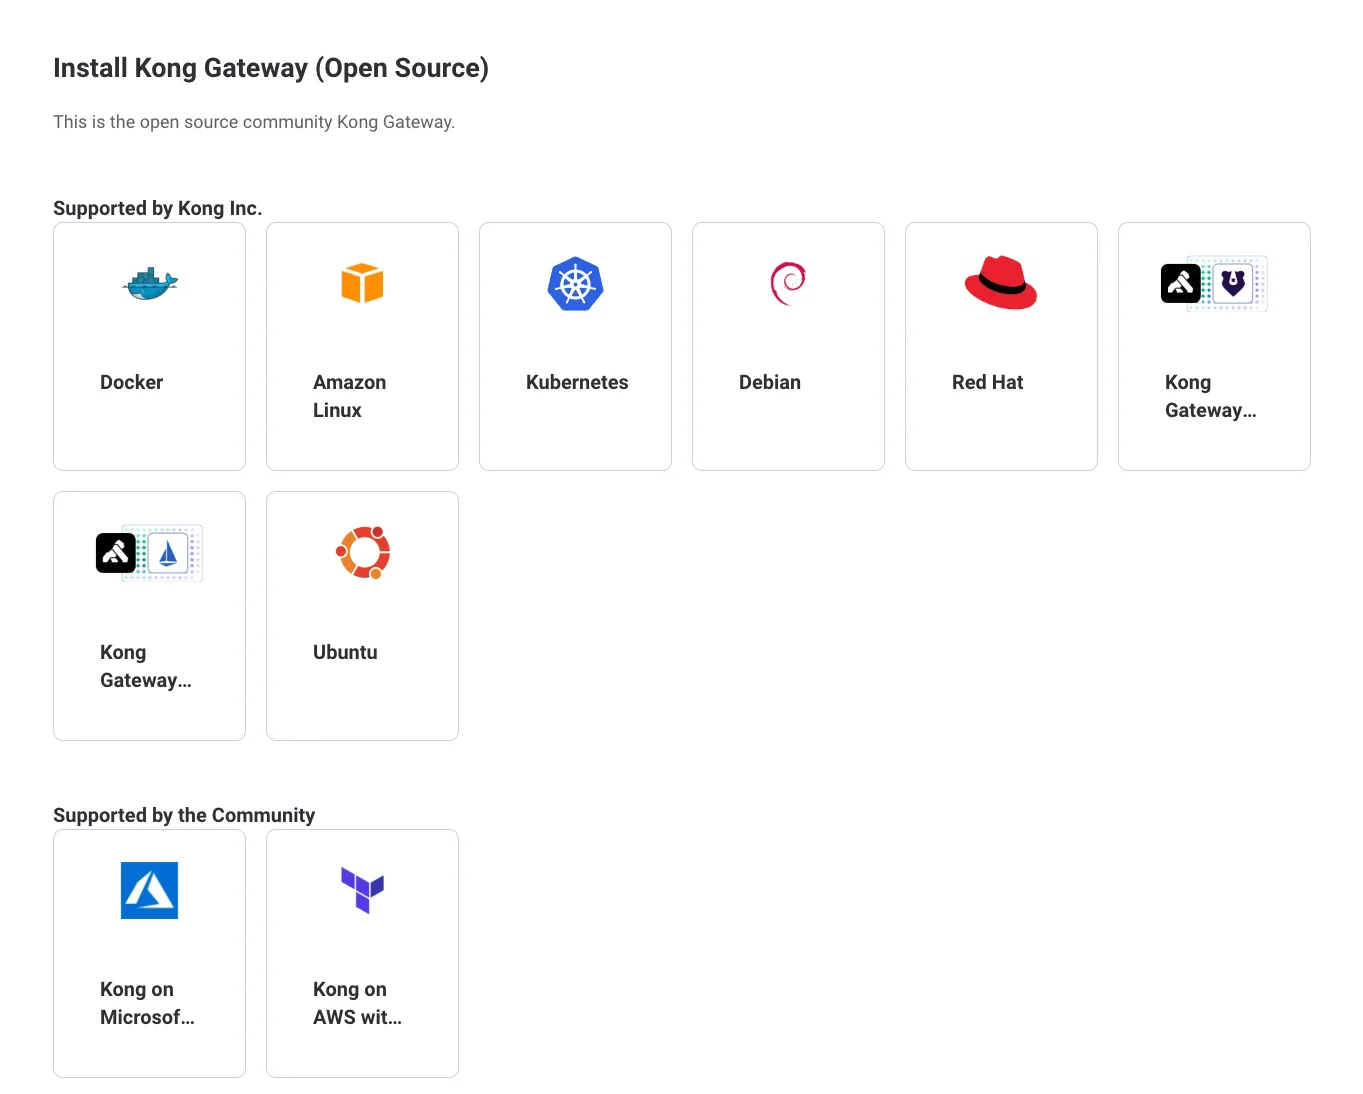Screen dimensions: 1363x1094
Task: Open the Ubuntu text label
Action: (x=345, y=653)
